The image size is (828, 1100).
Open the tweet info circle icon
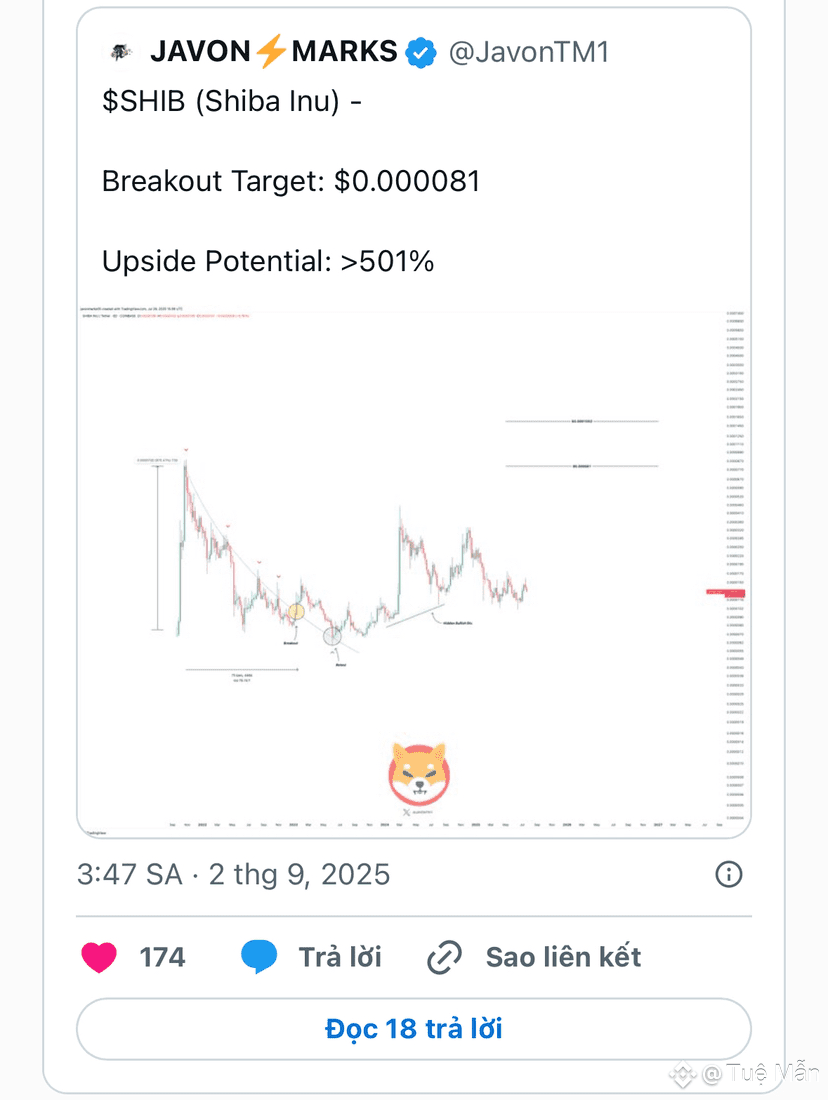[728, 874]
